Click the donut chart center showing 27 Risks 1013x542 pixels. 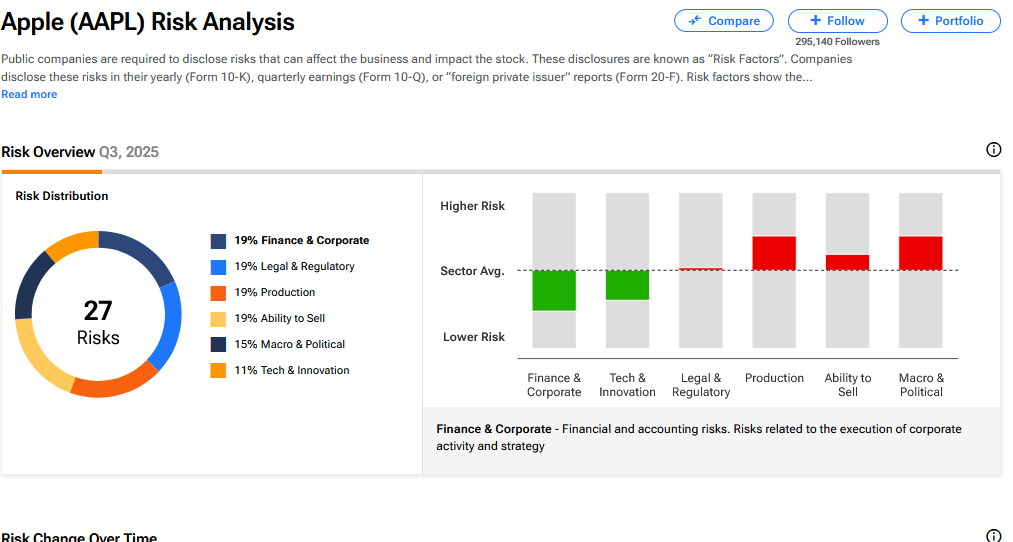point(98,322)
